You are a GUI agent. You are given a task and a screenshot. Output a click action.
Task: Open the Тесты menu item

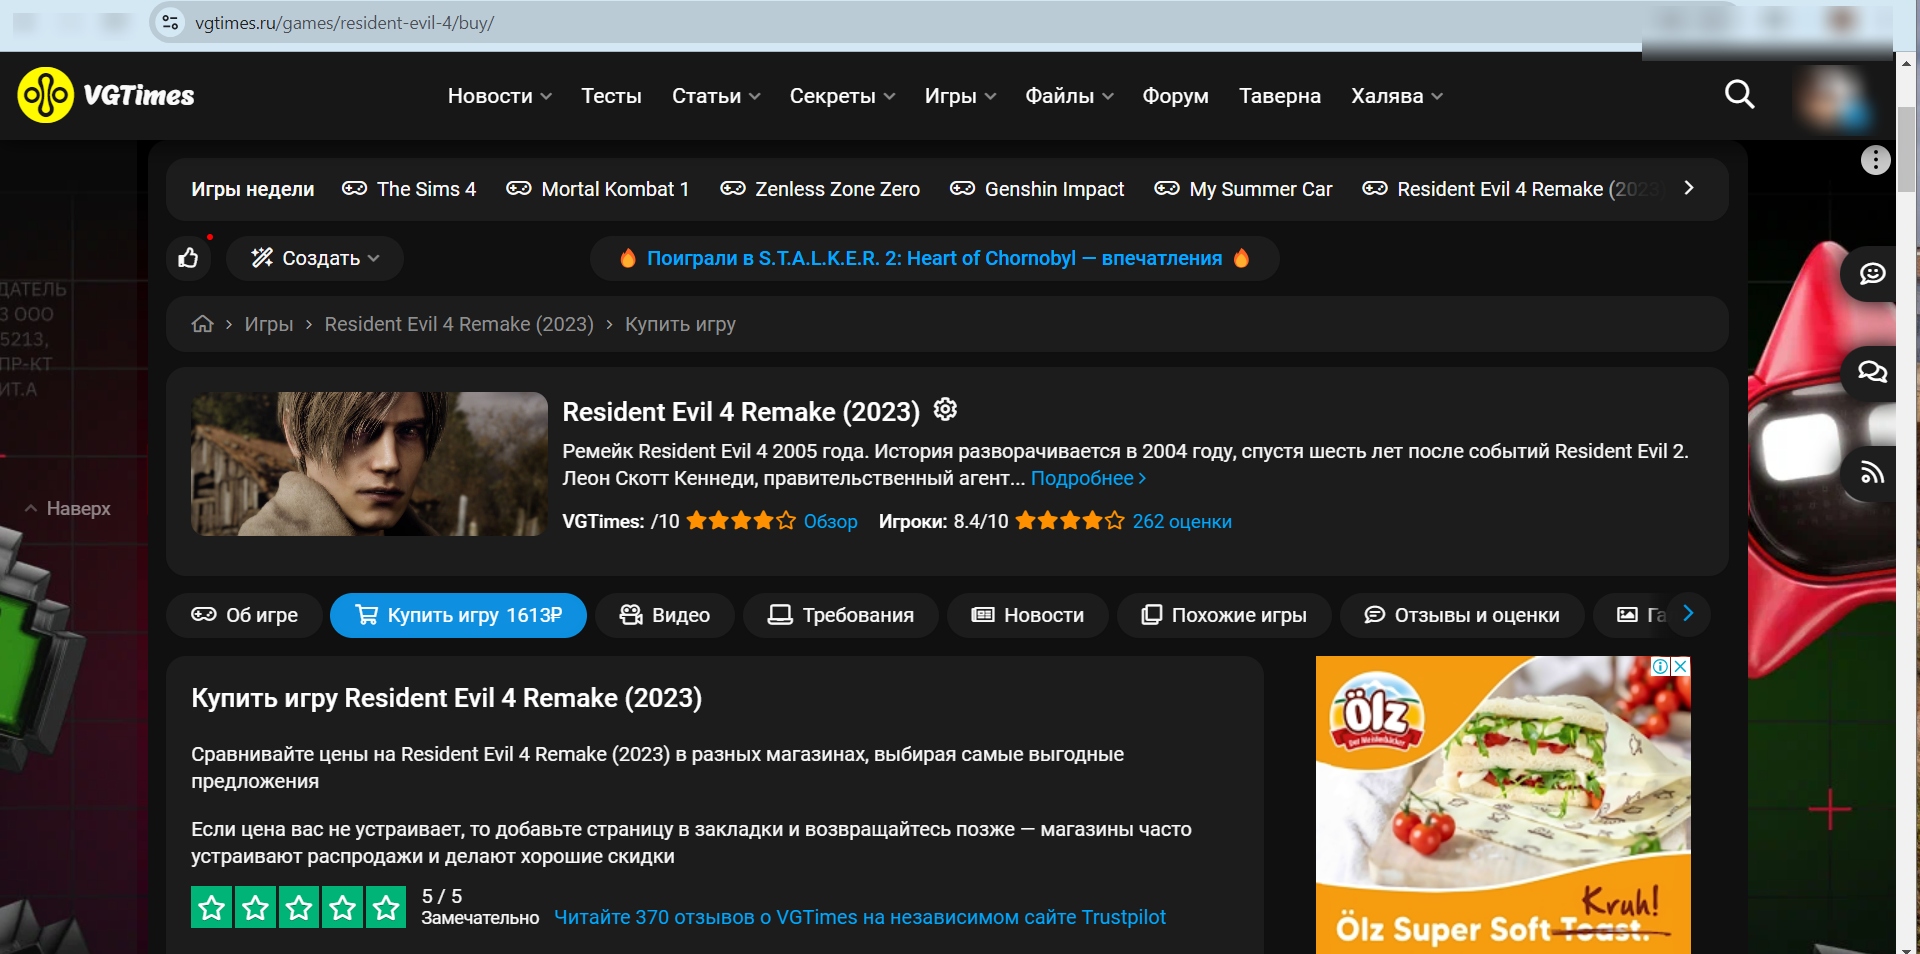click(612, 96)
